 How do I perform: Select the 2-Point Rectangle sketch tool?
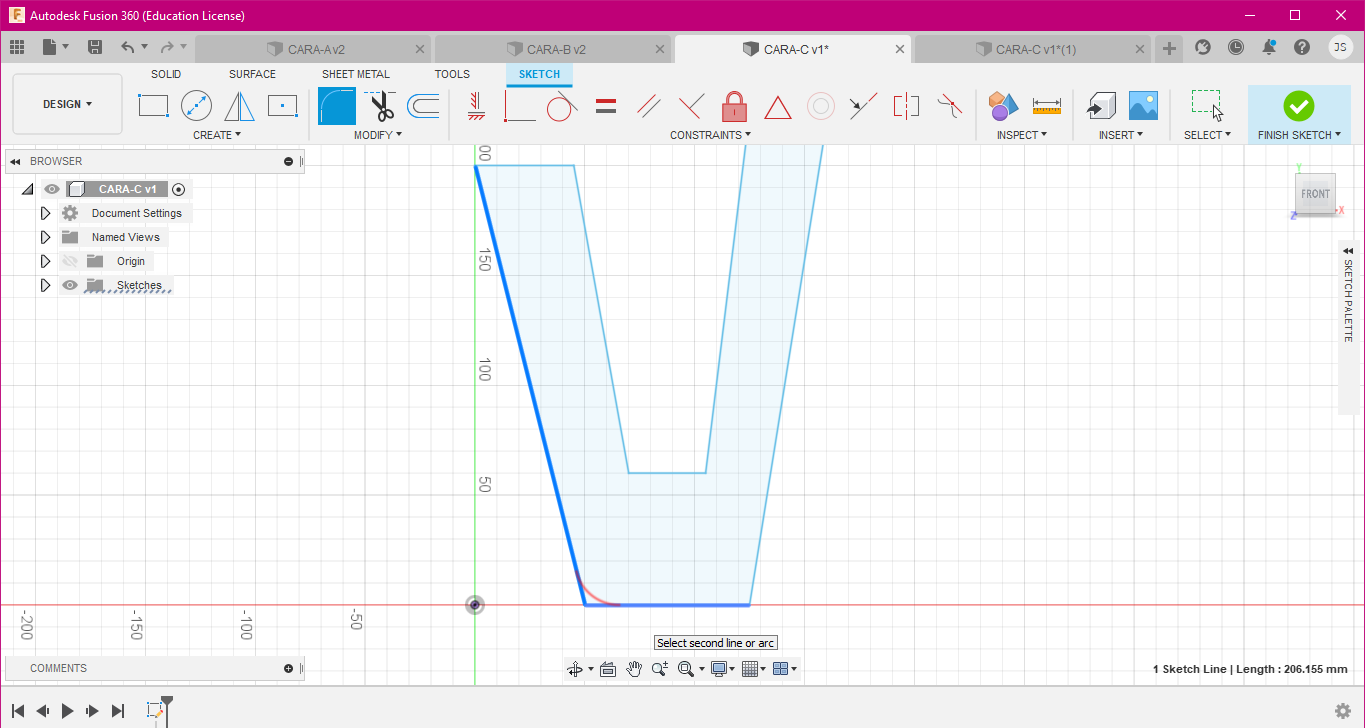coord(153,105)
